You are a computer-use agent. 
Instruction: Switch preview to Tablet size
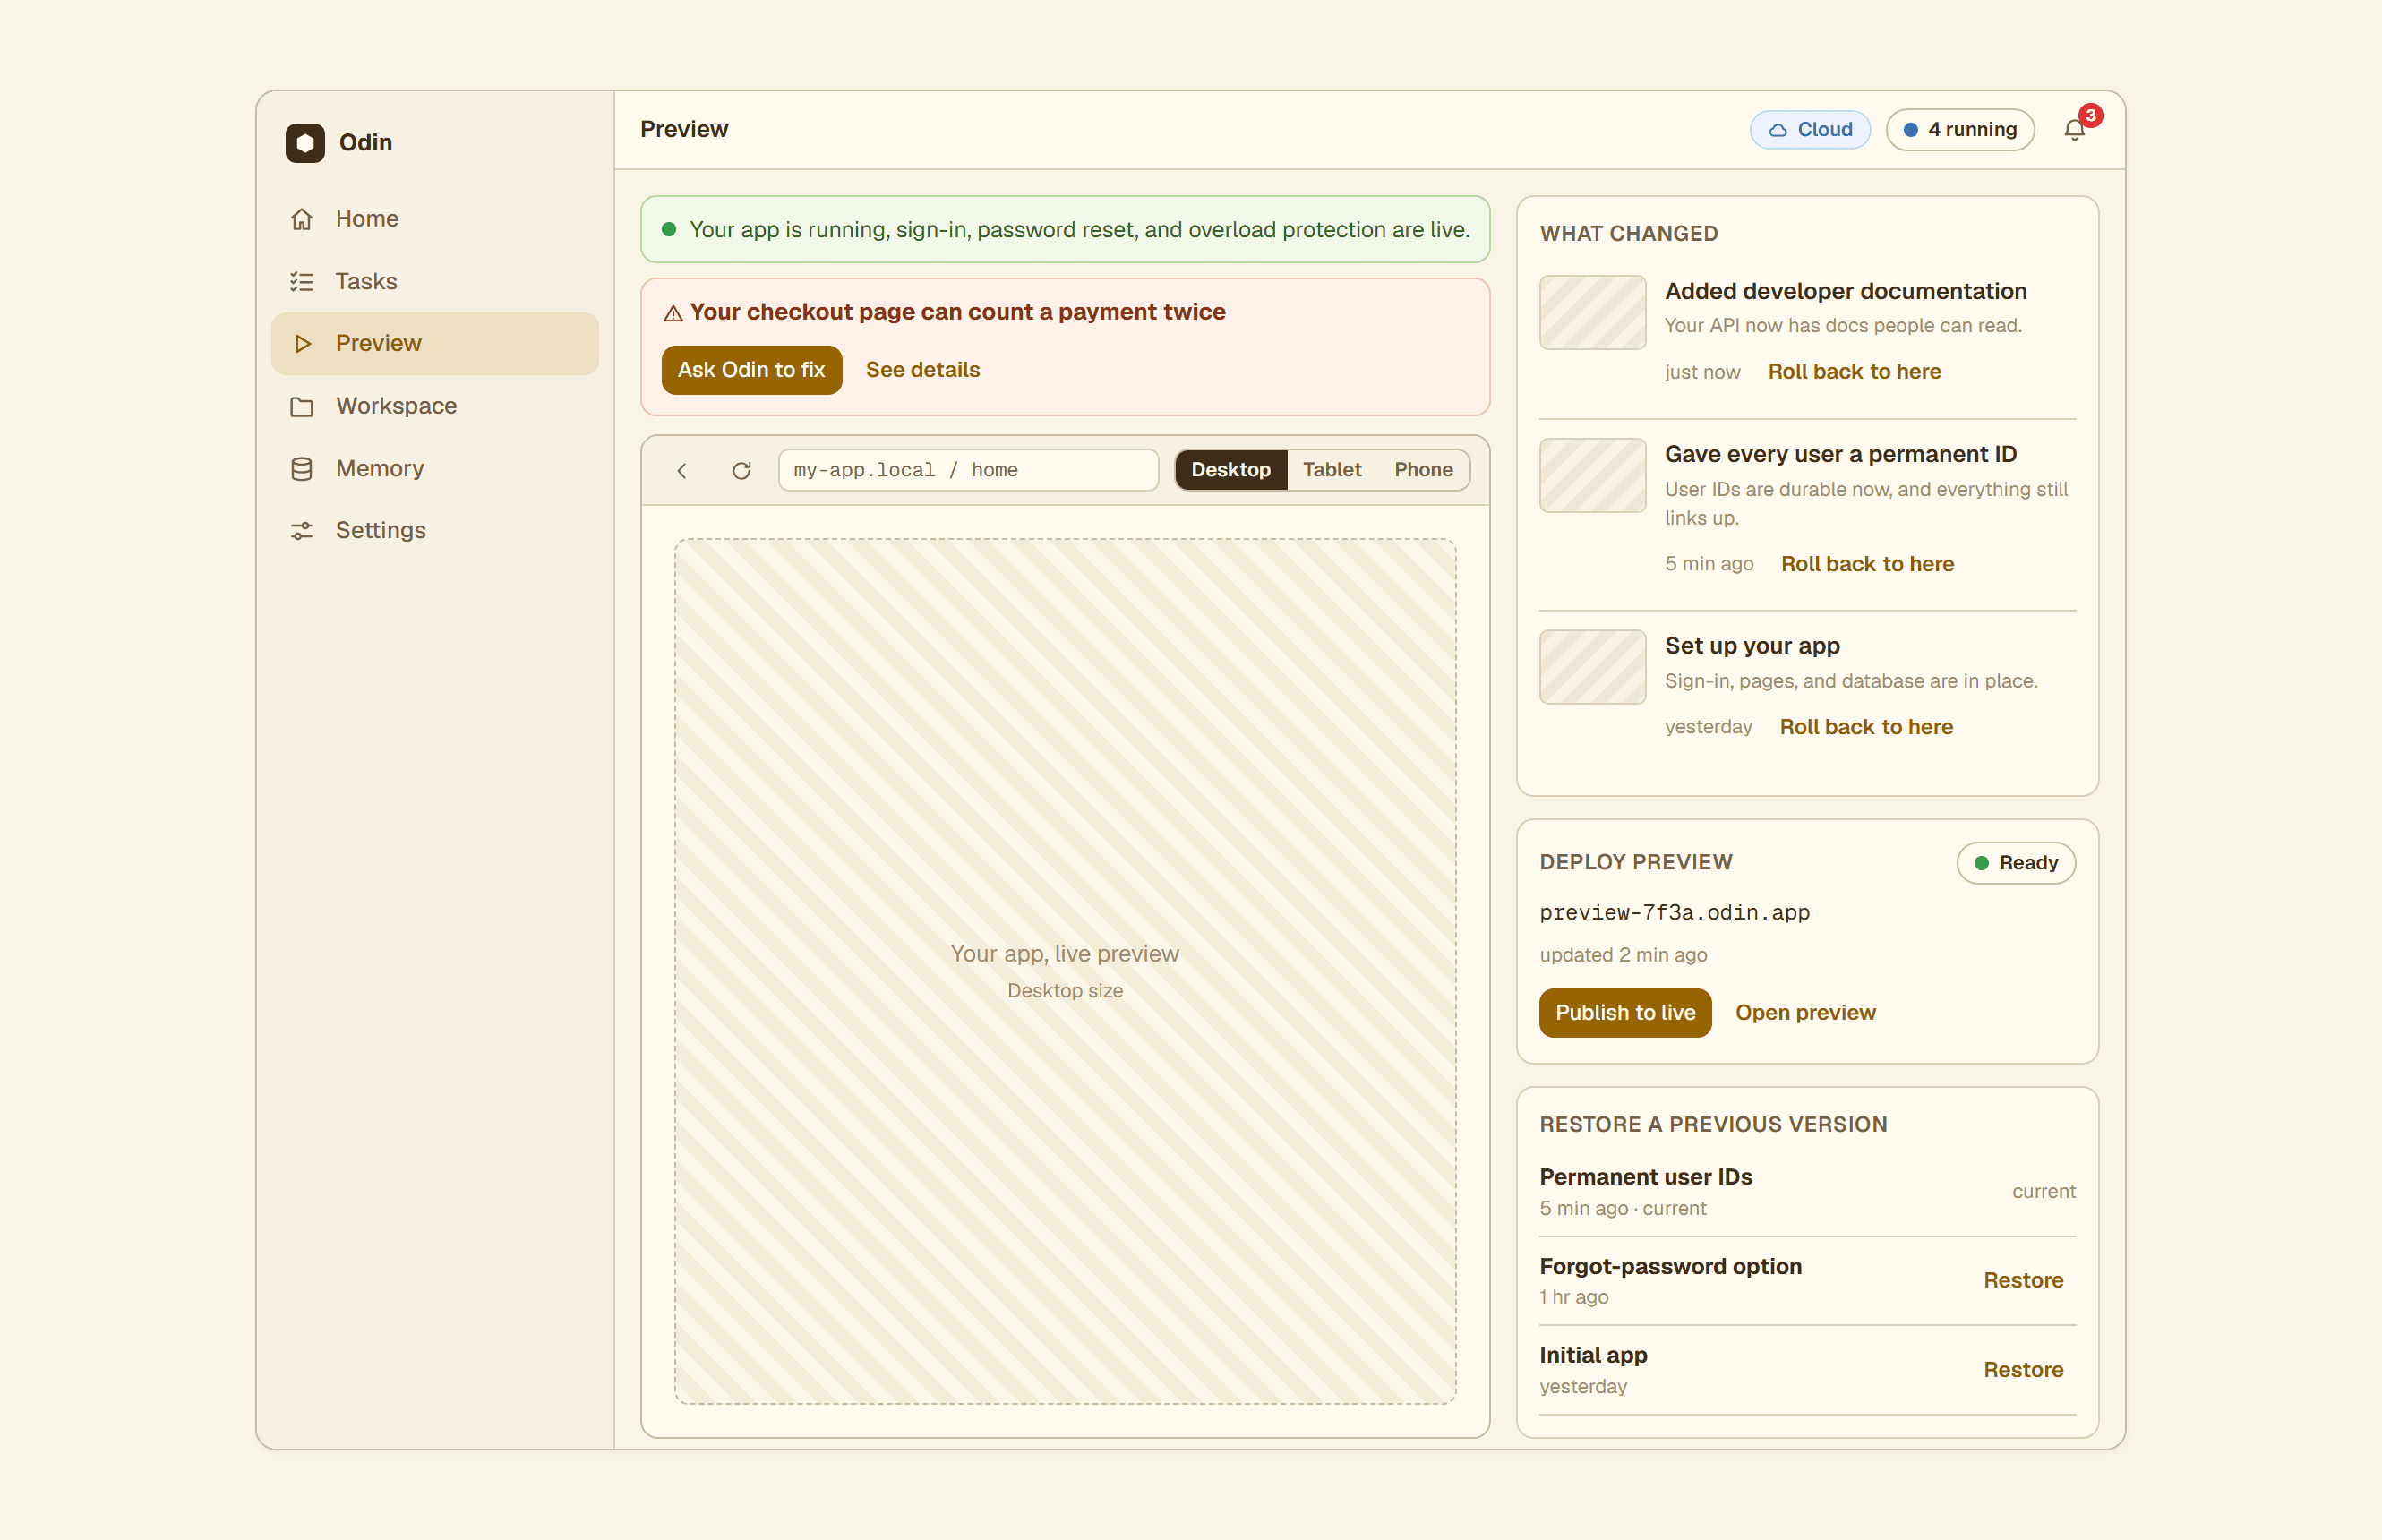tap(1332, 470)
